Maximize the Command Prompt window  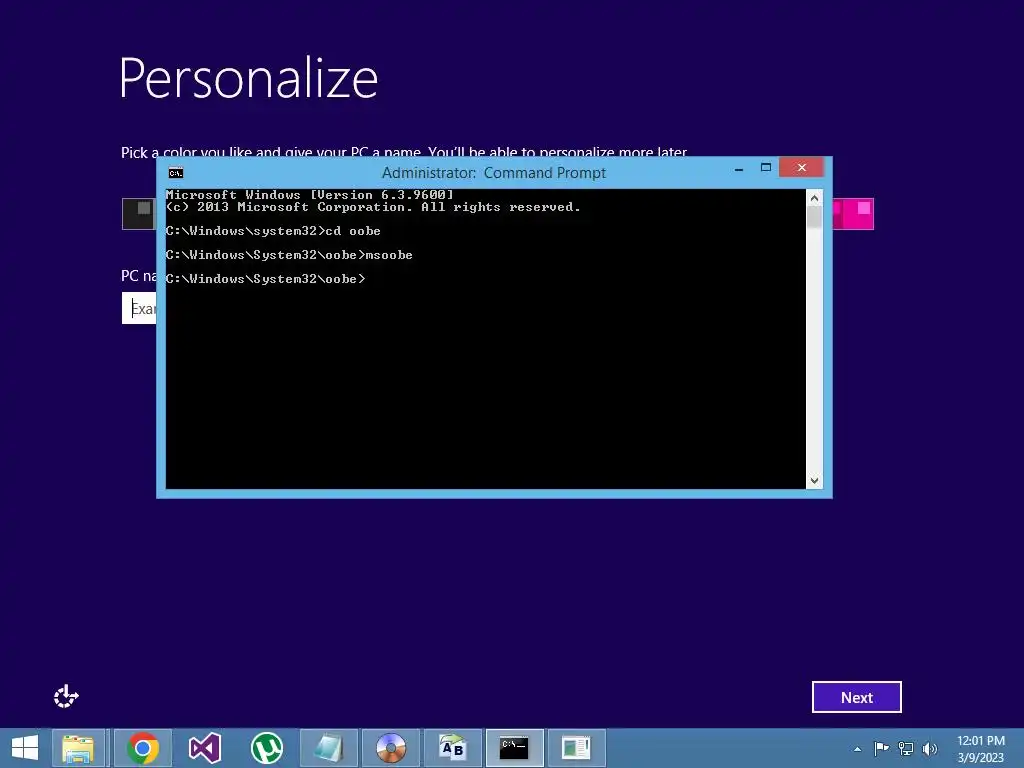click(766, 168)
